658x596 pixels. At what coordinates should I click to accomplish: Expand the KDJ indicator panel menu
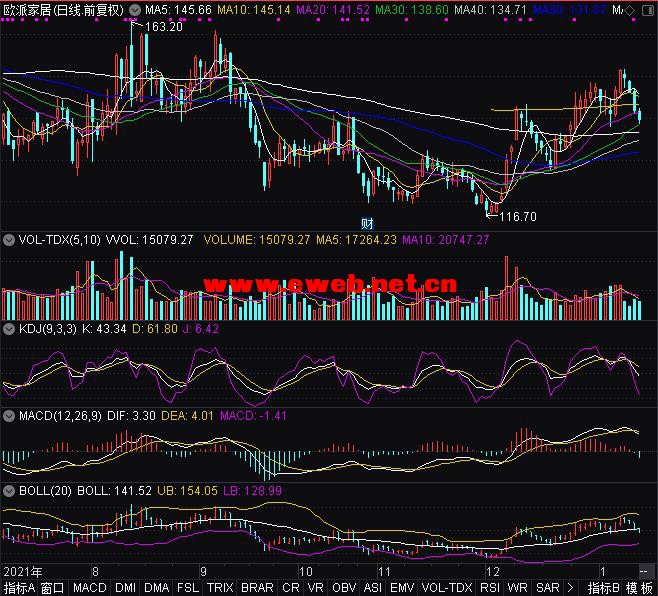coord(9,328)
